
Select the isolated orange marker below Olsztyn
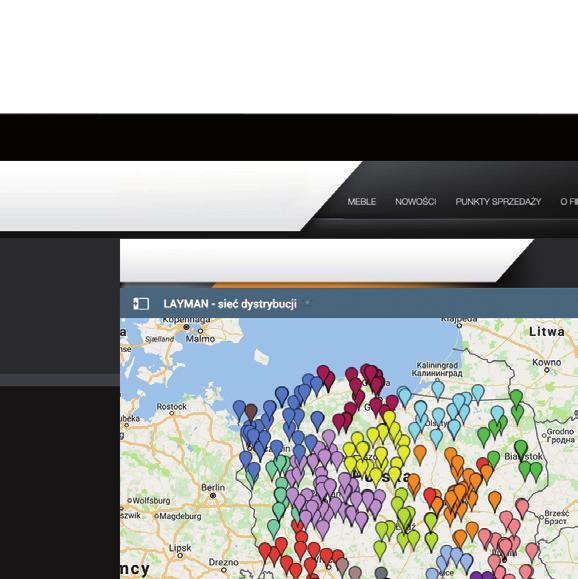tap(420, 454)
